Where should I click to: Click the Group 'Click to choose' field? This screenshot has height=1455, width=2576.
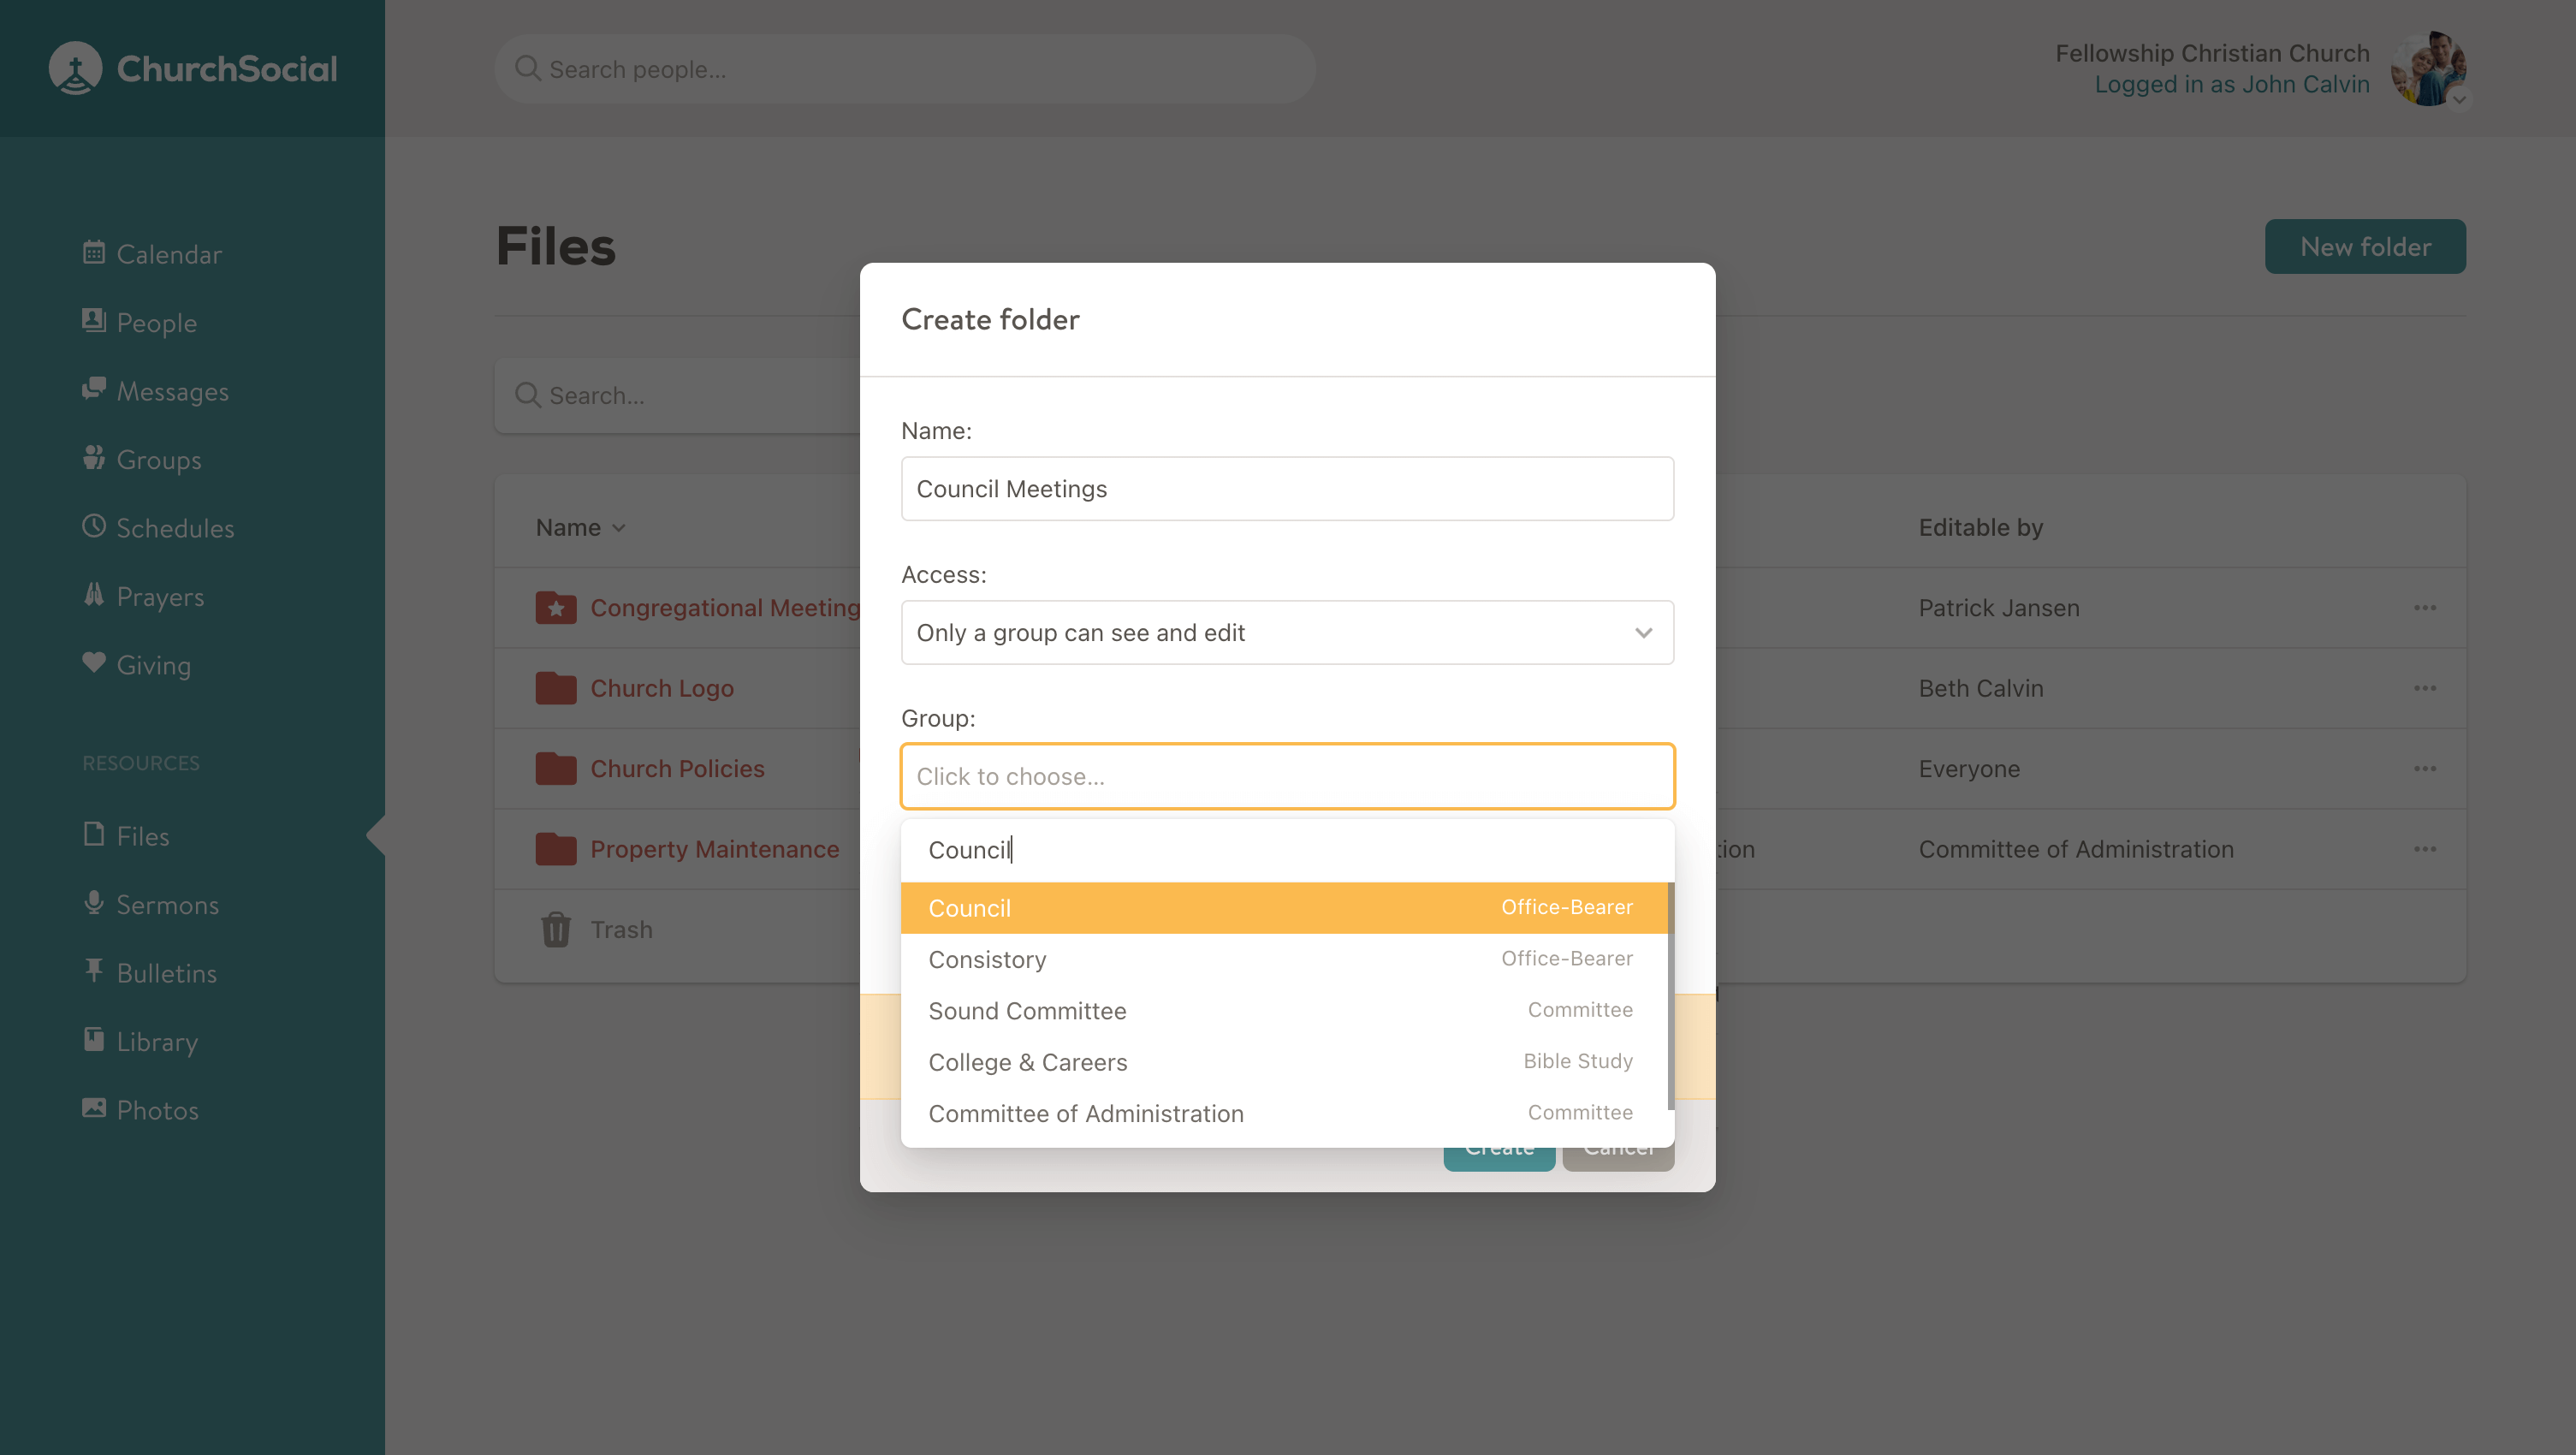tap(1287, 776)
